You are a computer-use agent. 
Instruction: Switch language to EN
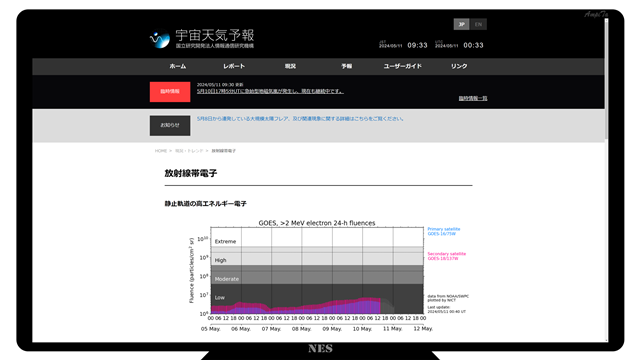click(478, 24)
